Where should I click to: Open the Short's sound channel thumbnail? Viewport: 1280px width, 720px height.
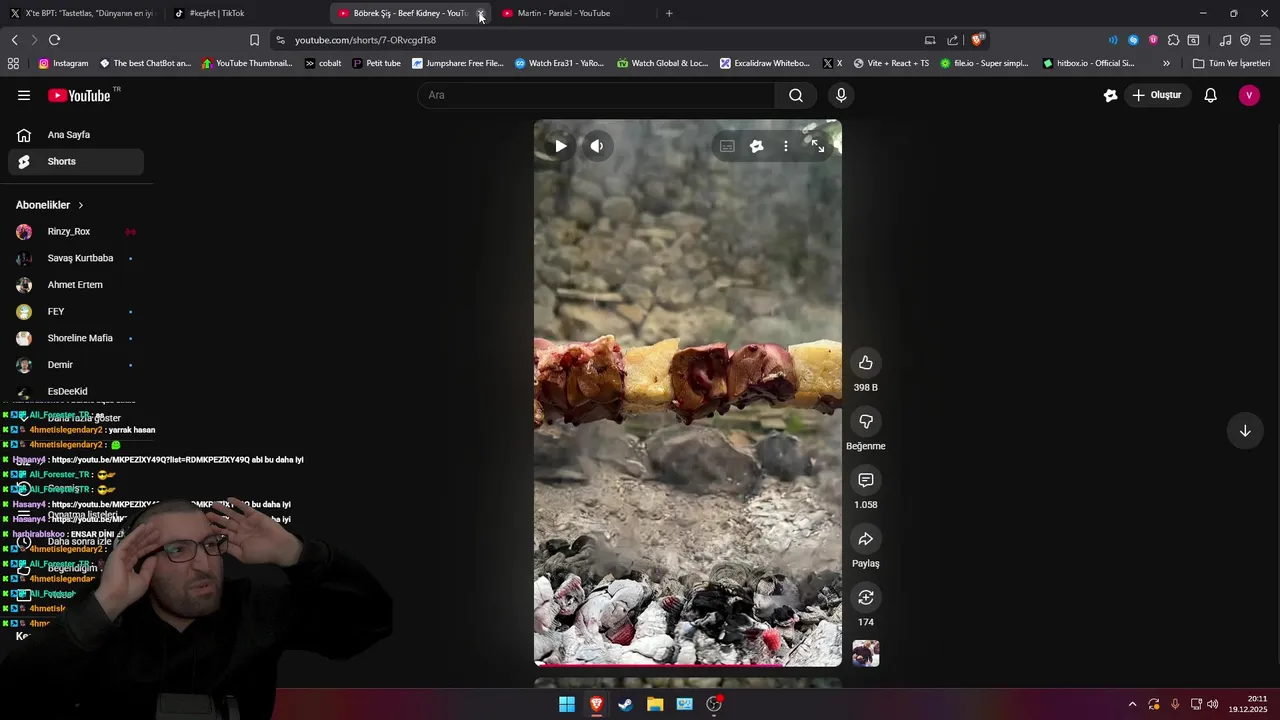(x=866, y=654)
